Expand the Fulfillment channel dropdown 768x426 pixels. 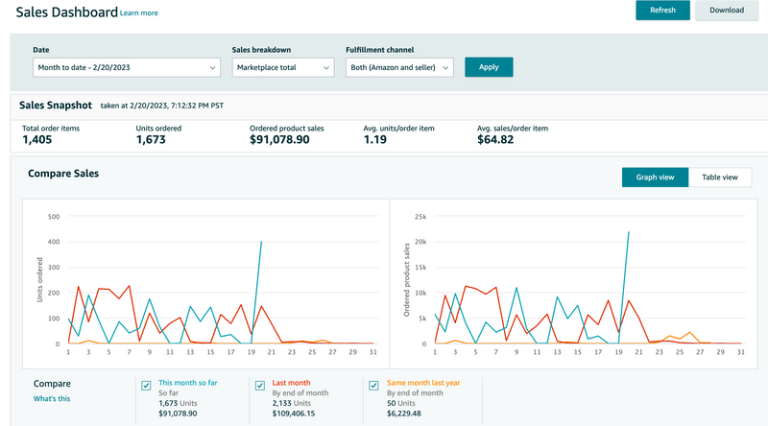(x=399, y=67)
